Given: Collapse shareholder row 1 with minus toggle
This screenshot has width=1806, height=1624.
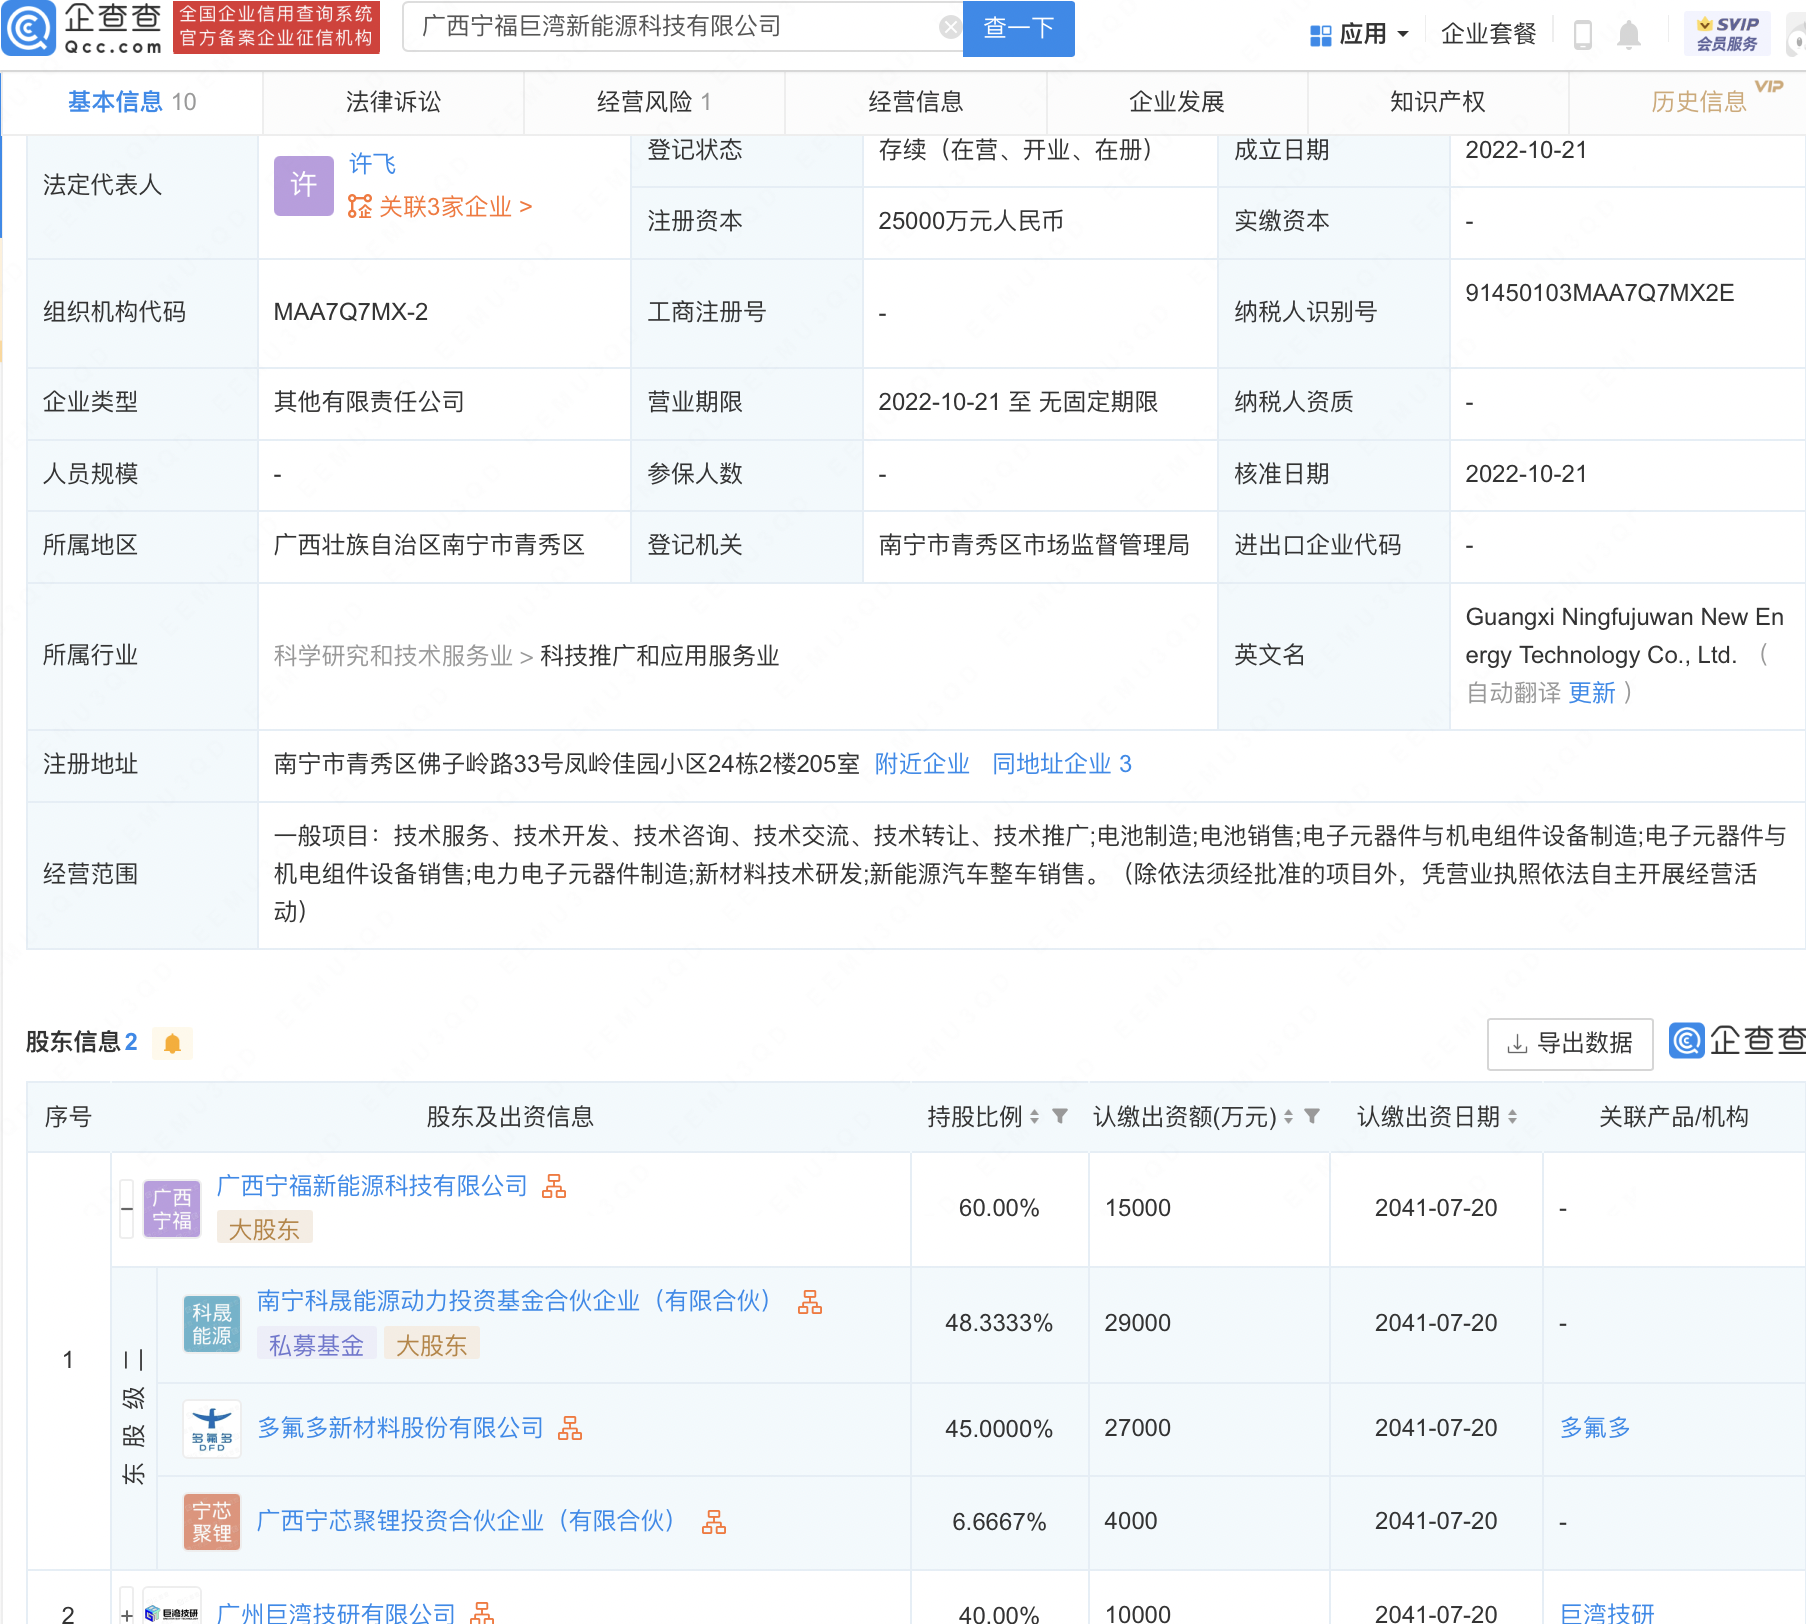Looking at the screenshot, I should point(127,1209).
